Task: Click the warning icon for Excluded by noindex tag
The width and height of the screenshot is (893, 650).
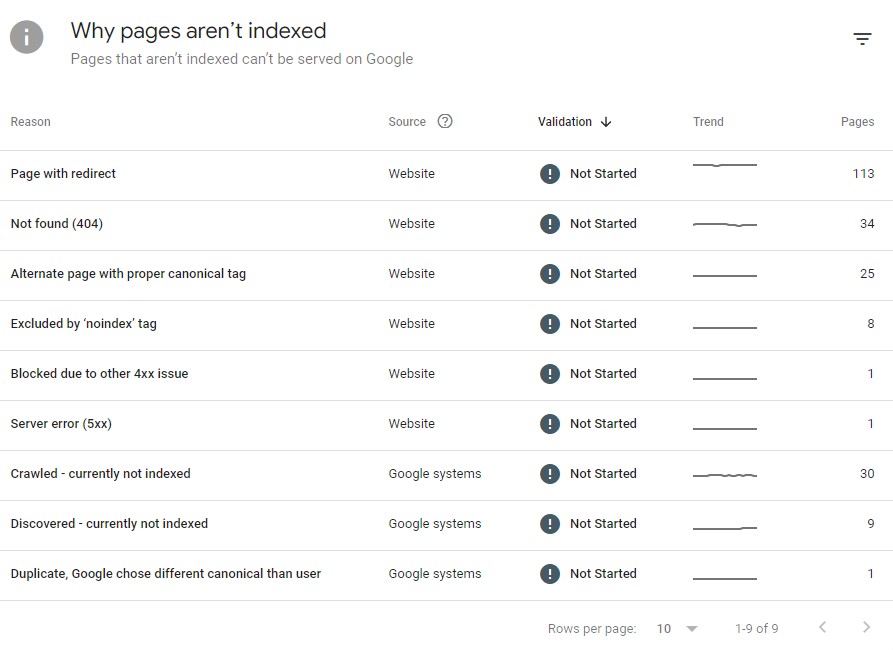Action: (x=549, y=323)
